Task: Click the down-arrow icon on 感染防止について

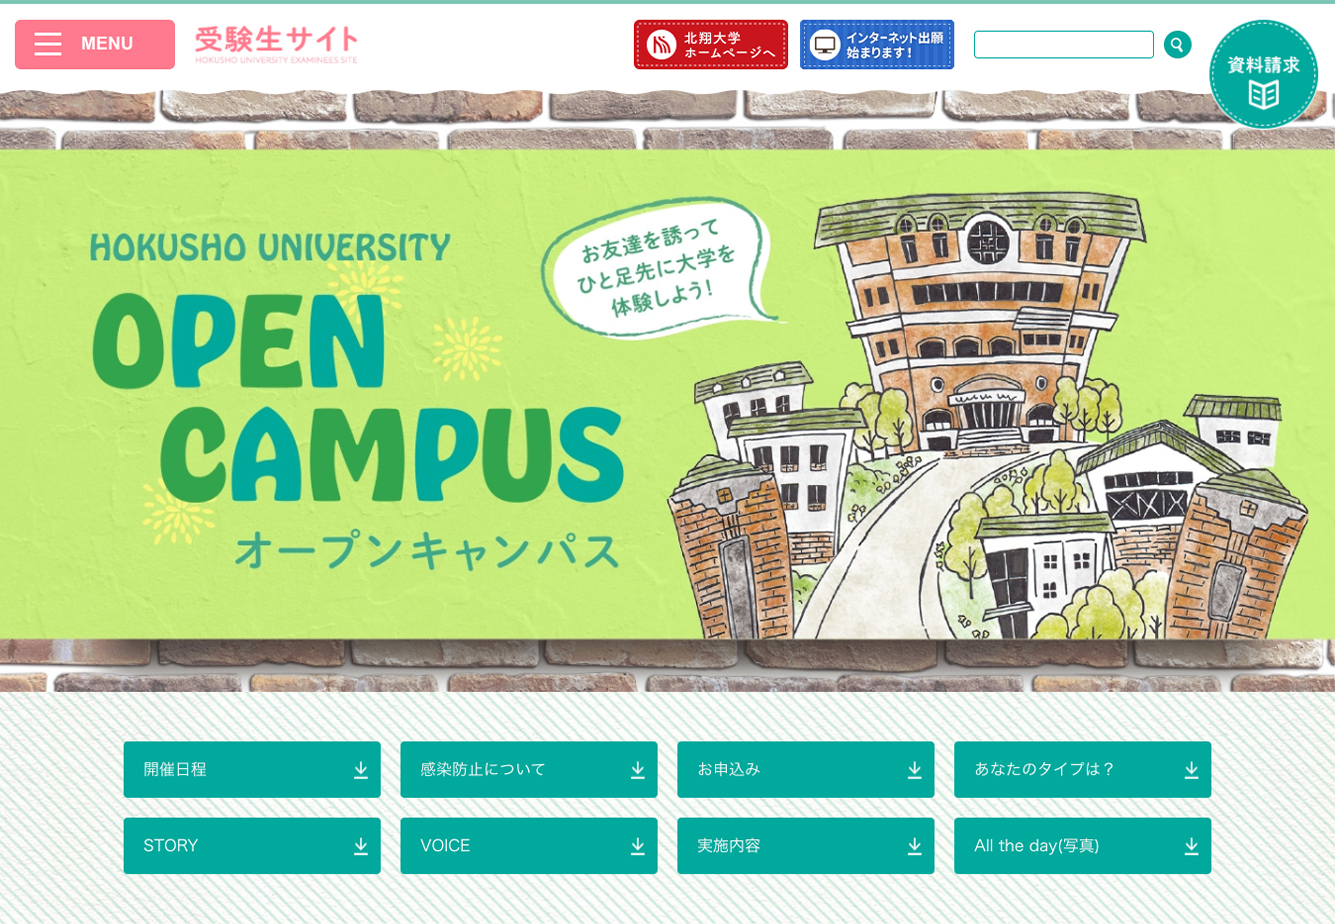Action: click(638, 770)
